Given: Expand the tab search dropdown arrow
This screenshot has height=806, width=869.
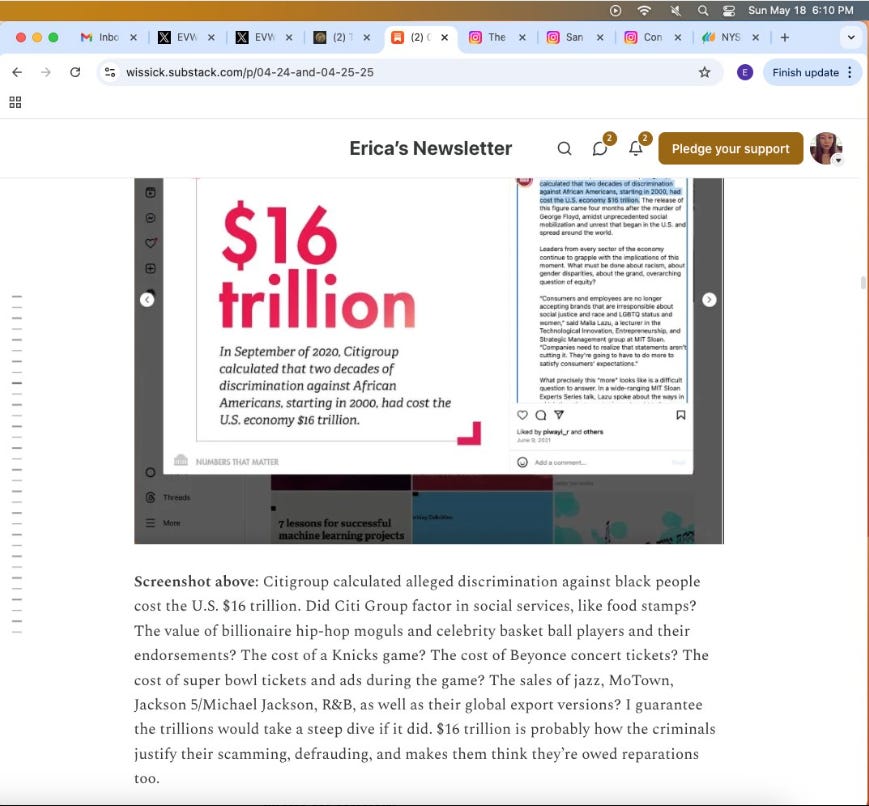Looking at the screenshot, I should point(851,38).
